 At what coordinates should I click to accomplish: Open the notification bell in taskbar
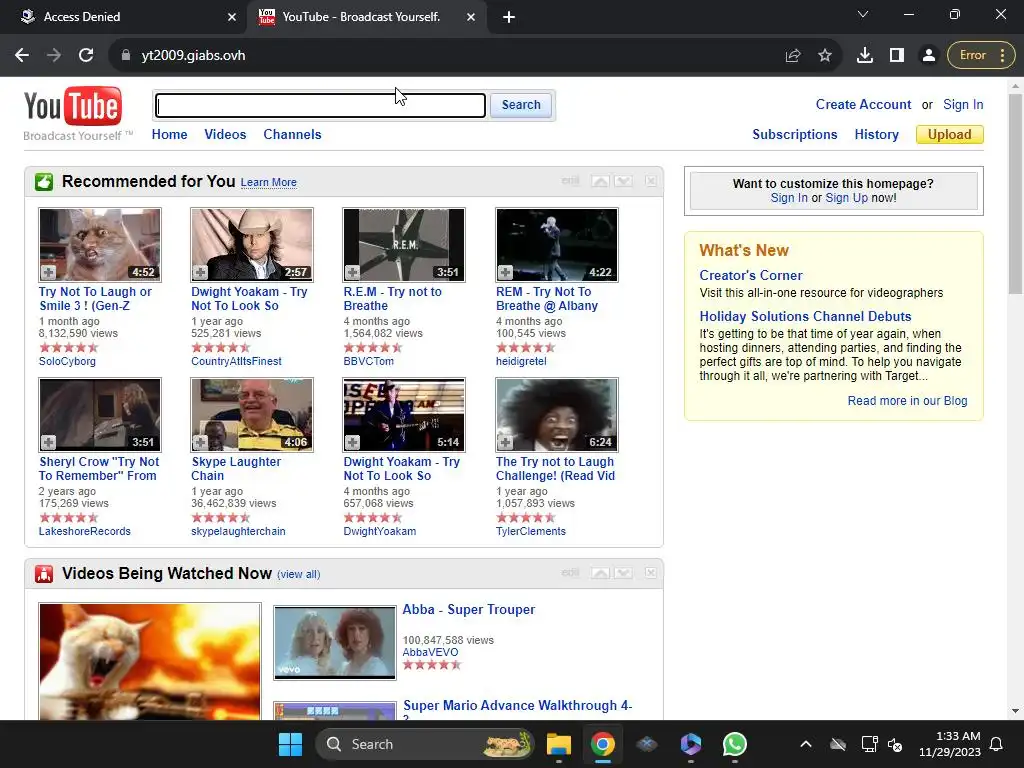click(997, 744)
